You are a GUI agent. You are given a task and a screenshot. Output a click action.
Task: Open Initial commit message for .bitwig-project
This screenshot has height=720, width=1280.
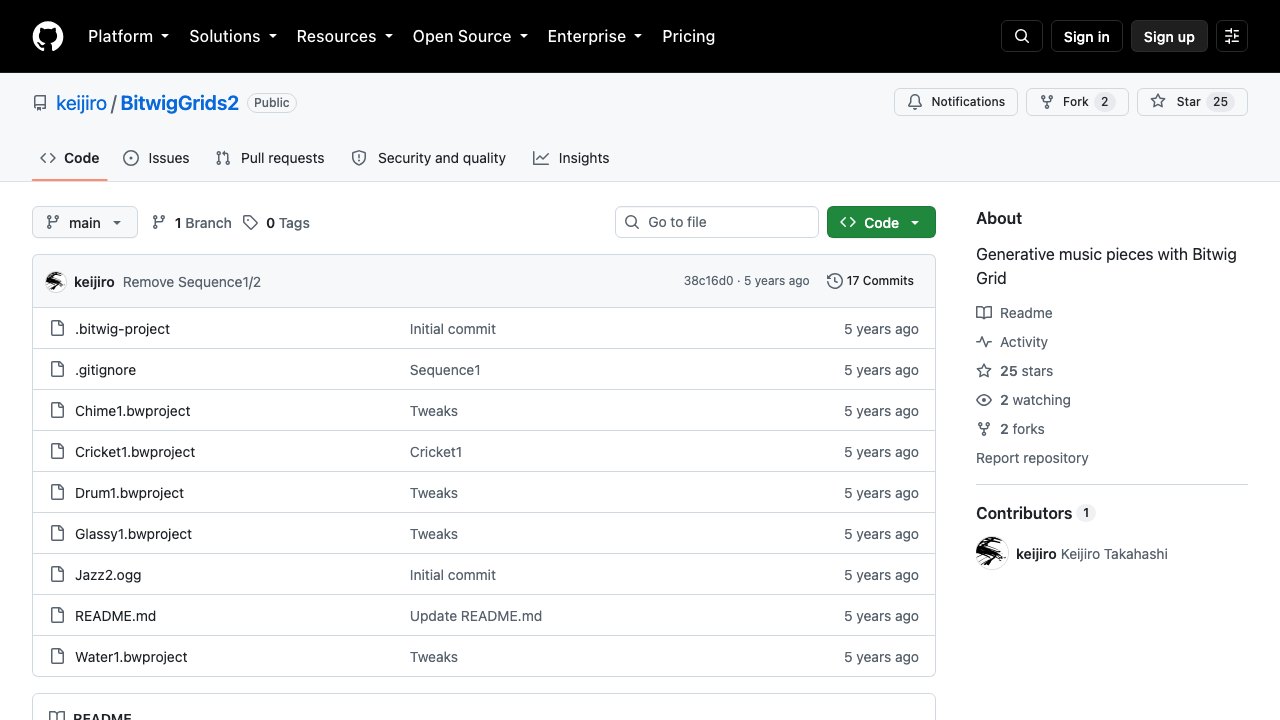(453, 329)
